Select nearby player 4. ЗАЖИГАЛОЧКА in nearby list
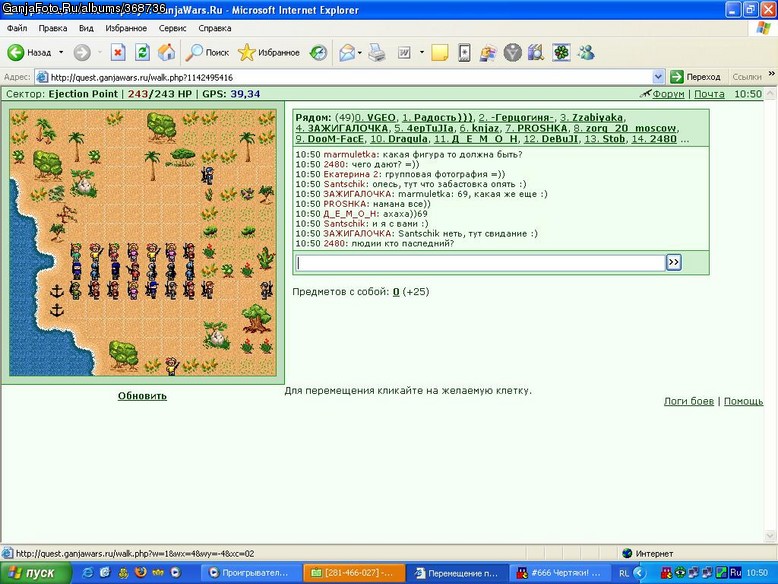This screenshot has width=778, height=584. coord(342,129)
